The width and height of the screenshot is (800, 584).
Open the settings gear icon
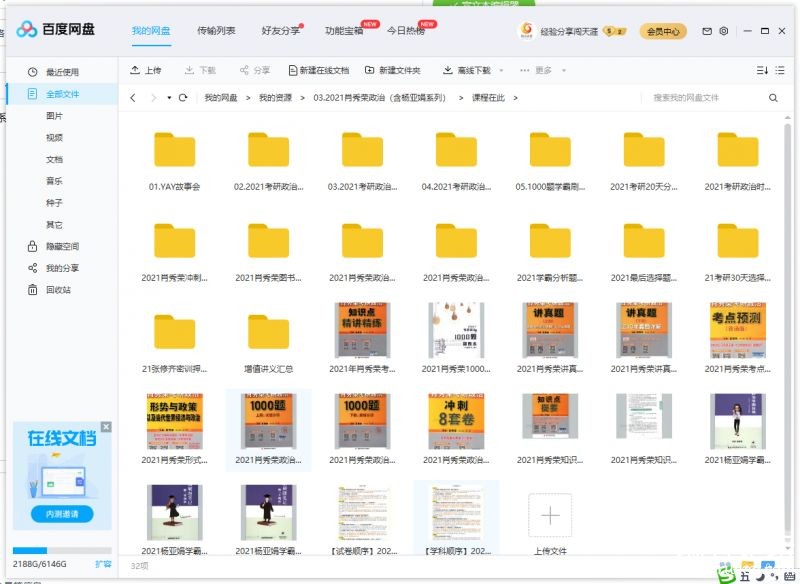coord(723,31)
